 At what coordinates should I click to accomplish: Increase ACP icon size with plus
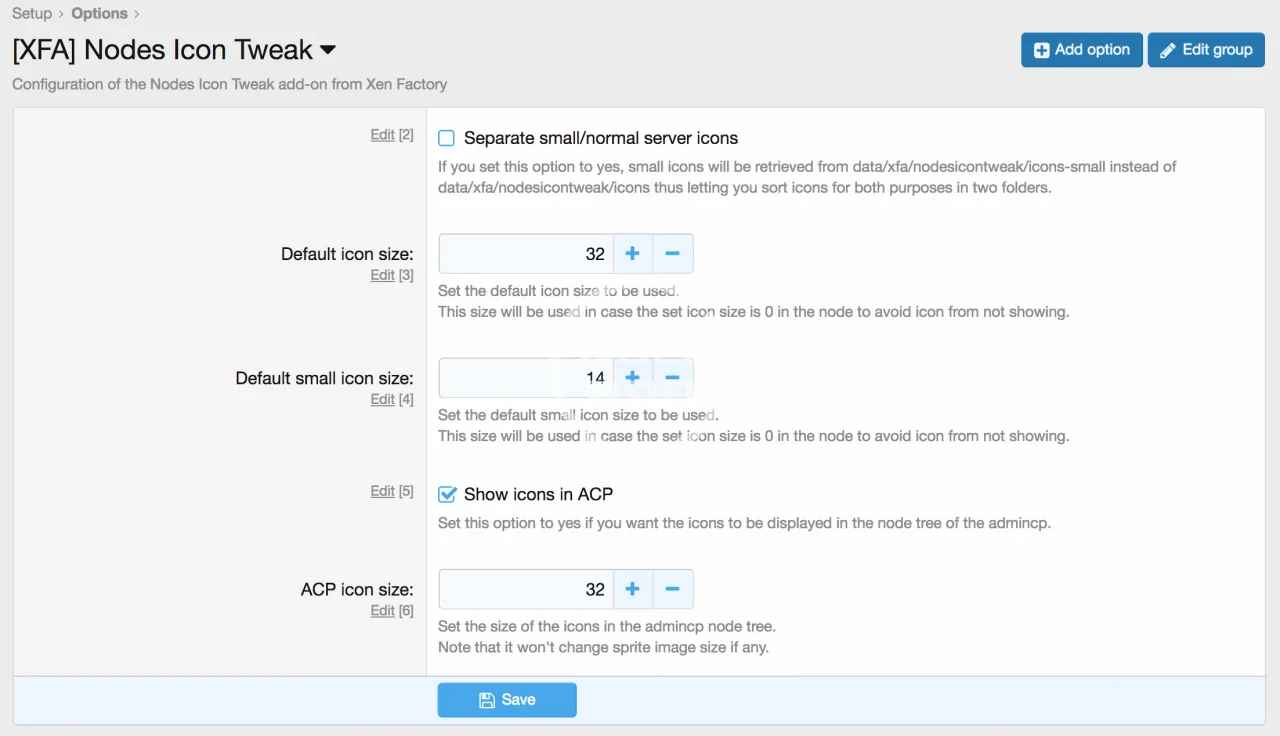[x=632, y=590]
